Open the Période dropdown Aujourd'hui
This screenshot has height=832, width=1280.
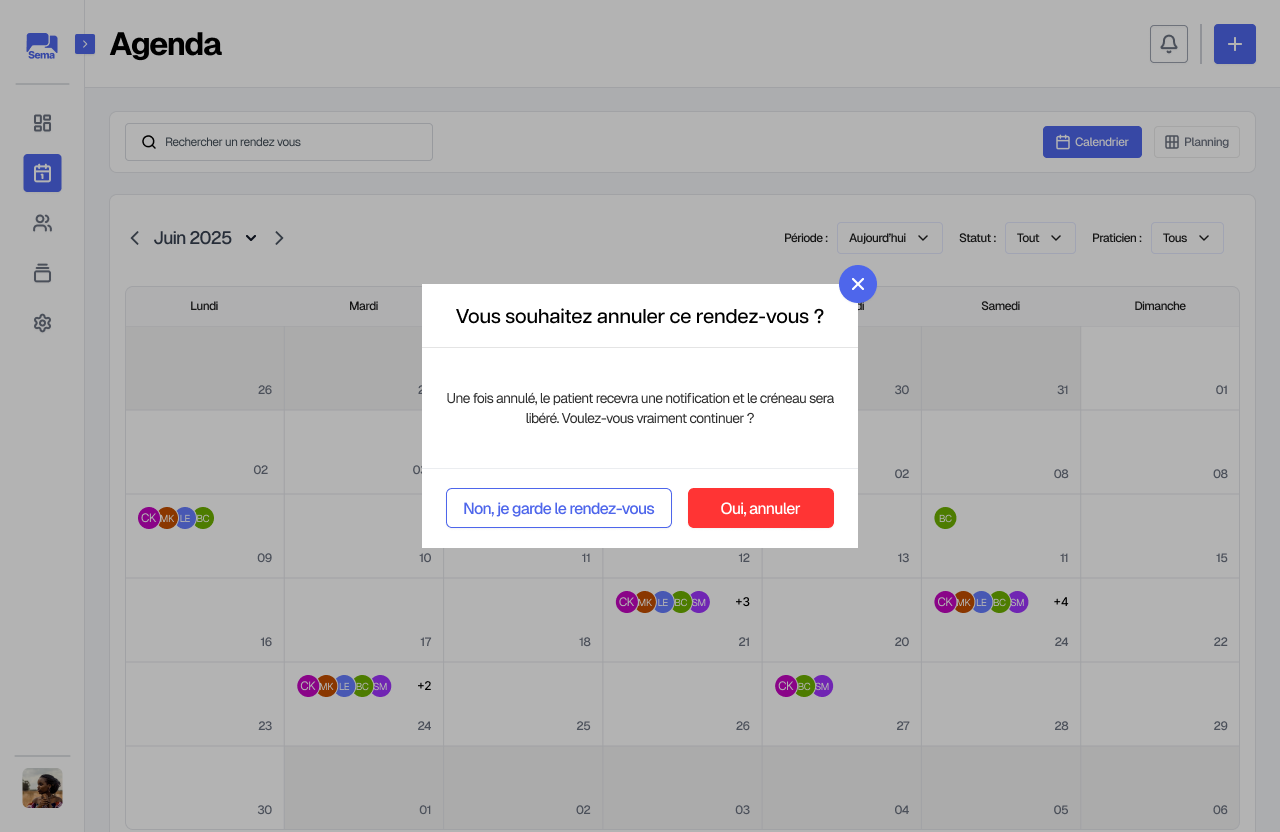(x=889, y=238)
